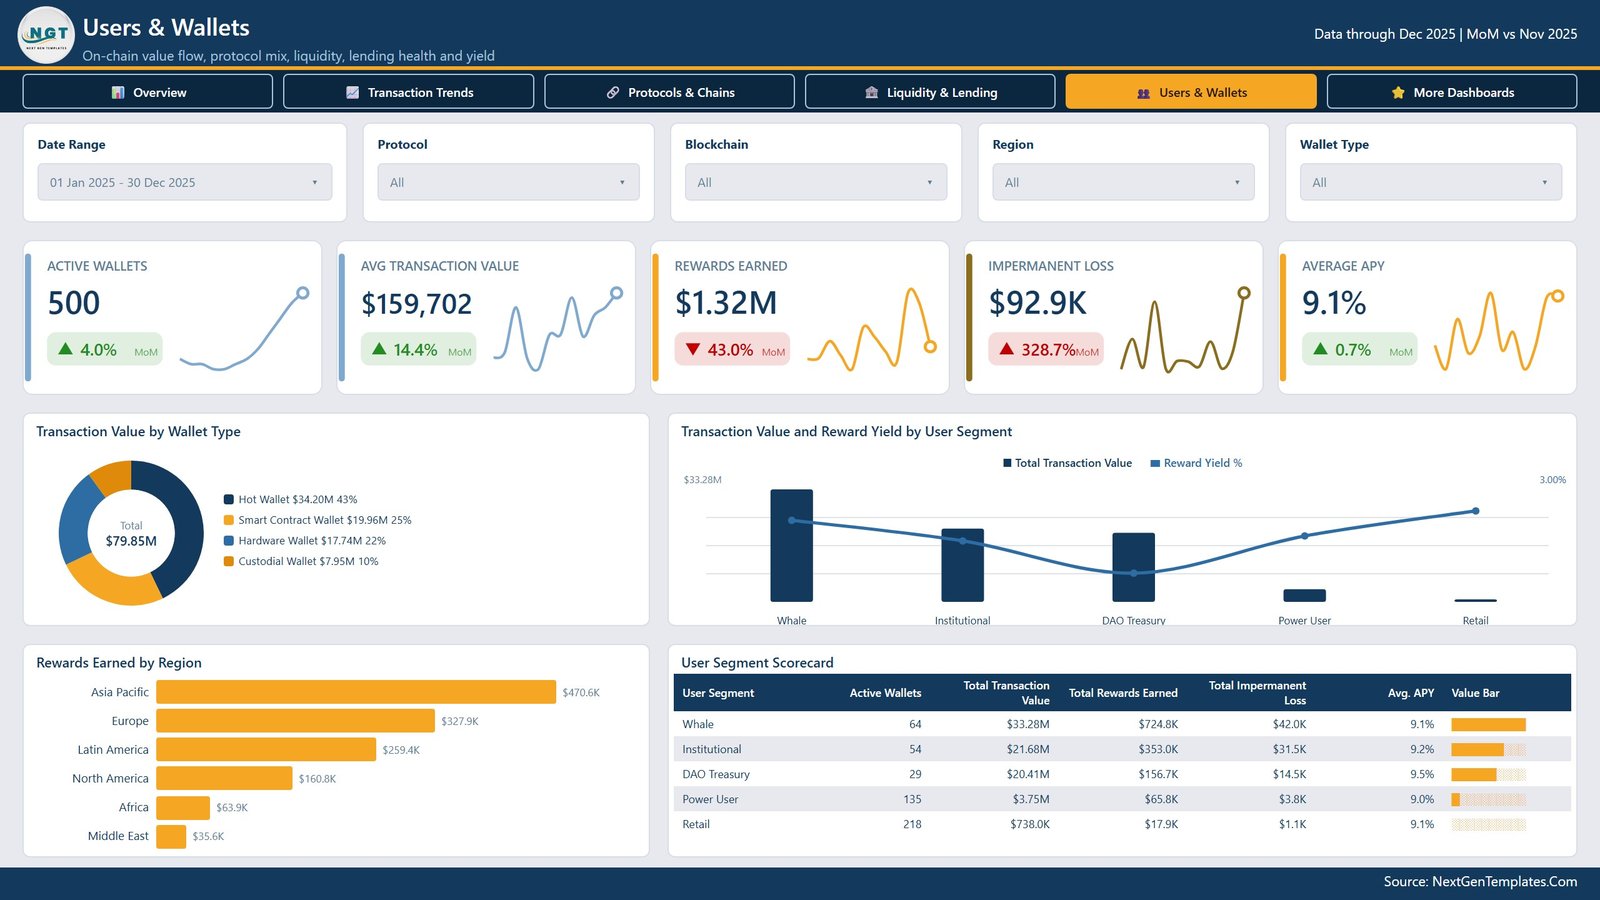This screenshot has height=900, width=1600.
Task: Toggle Total Transaction Value legend item
Action: click(1067, 463)
